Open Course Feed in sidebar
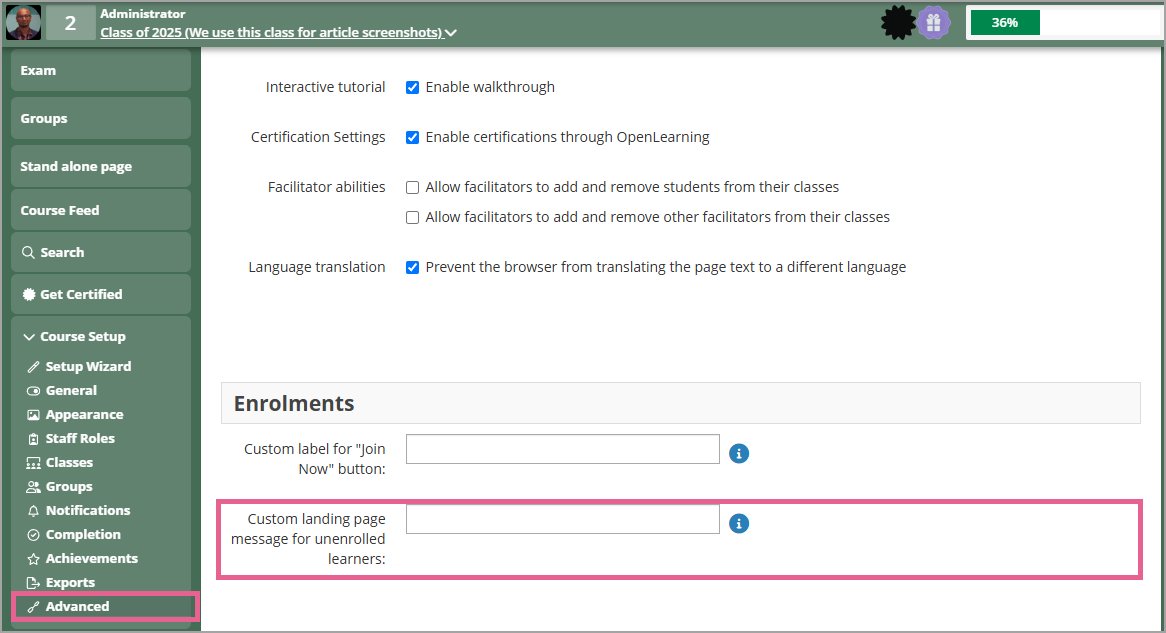Viewport: 1166px width, 633px height. pyautogui.click(x=101, y=210)
